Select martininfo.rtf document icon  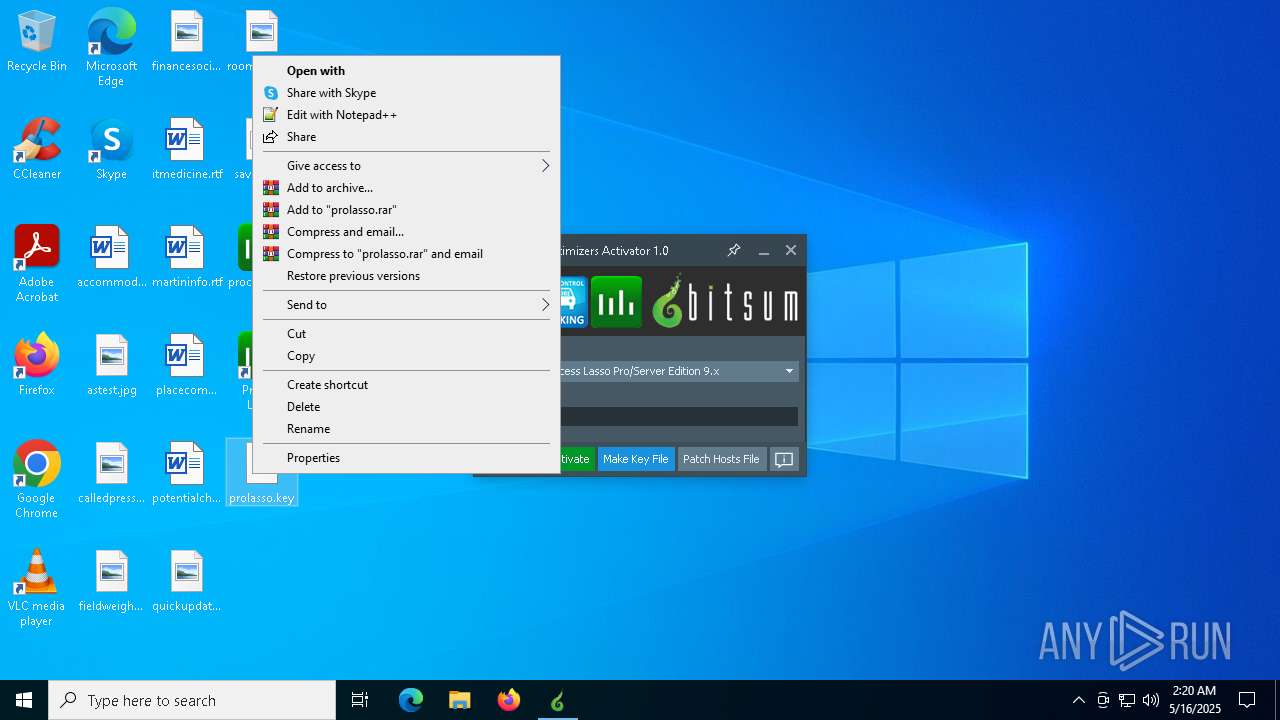(186, 258)
